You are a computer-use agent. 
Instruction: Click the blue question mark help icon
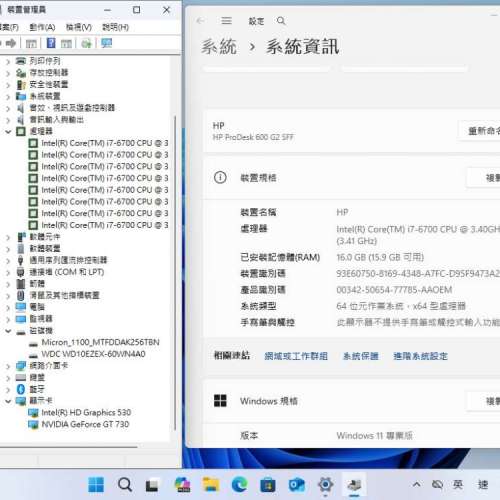coord(51,43)
